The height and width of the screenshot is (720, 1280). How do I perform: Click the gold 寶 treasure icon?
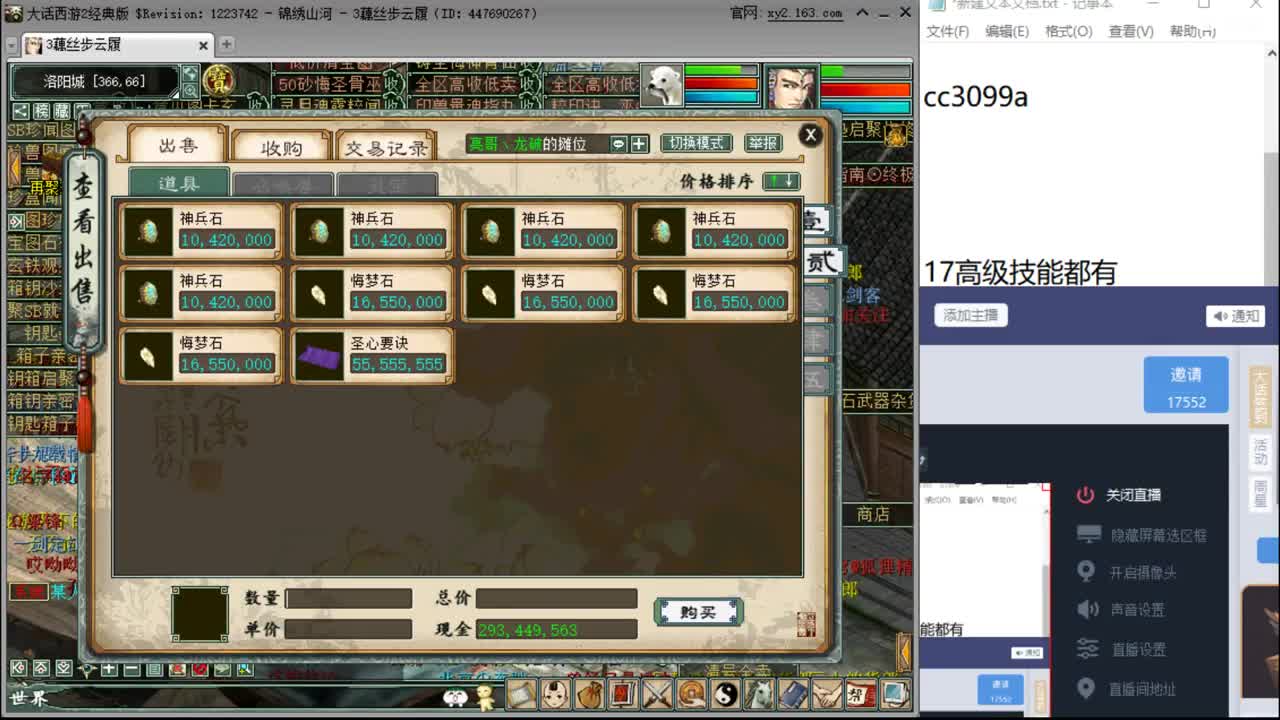[218, 80]
